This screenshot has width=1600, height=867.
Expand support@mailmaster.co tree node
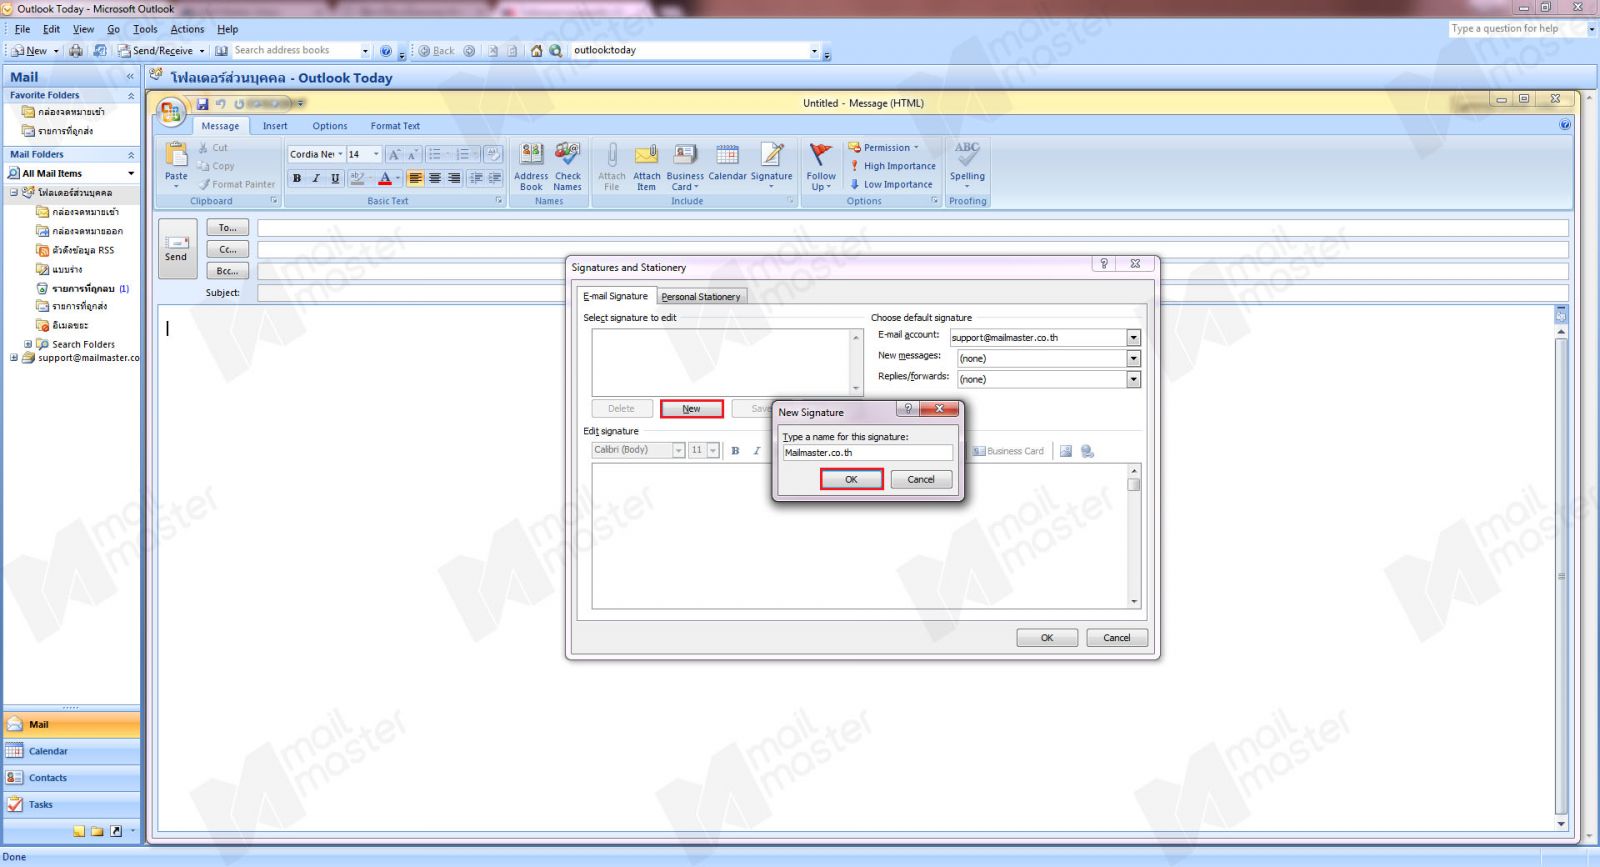(x=14, y=358)
